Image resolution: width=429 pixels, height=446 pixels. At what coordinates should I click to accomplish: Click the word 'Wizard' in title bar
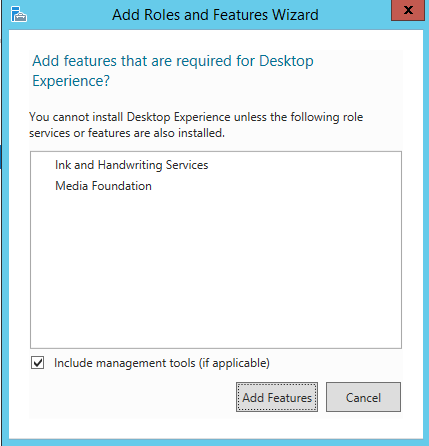pos(295,15)
